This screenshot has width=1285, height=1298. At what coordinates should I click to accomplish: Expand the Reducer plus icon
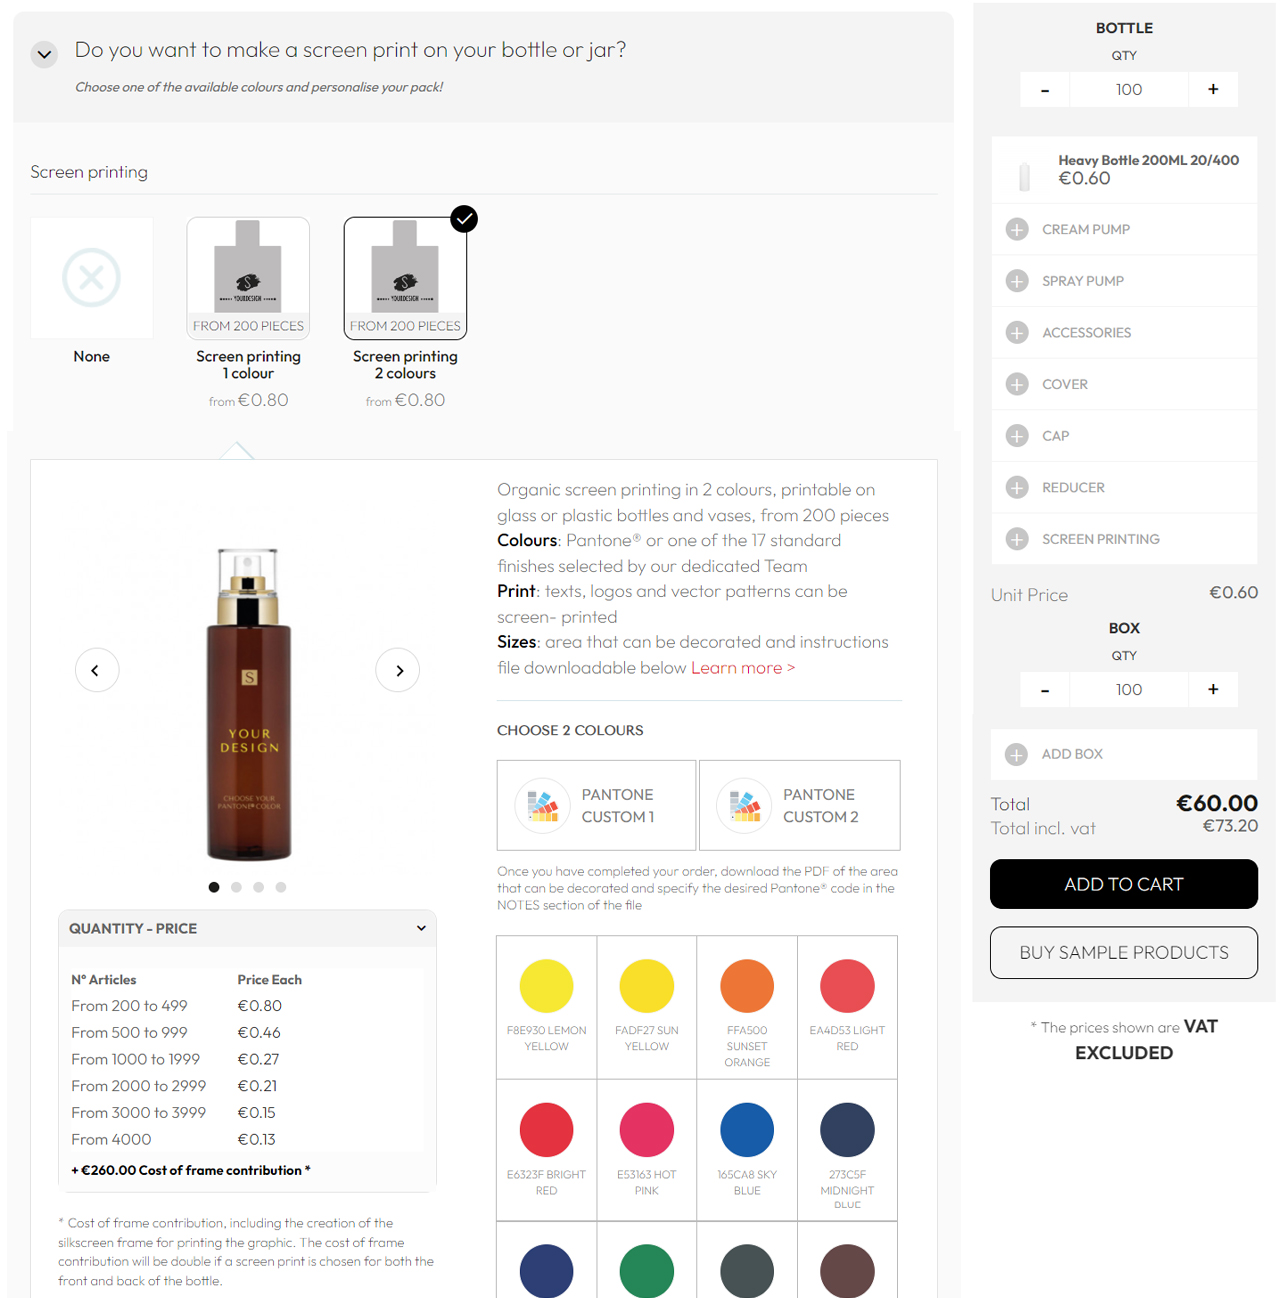pos(1017,487)
